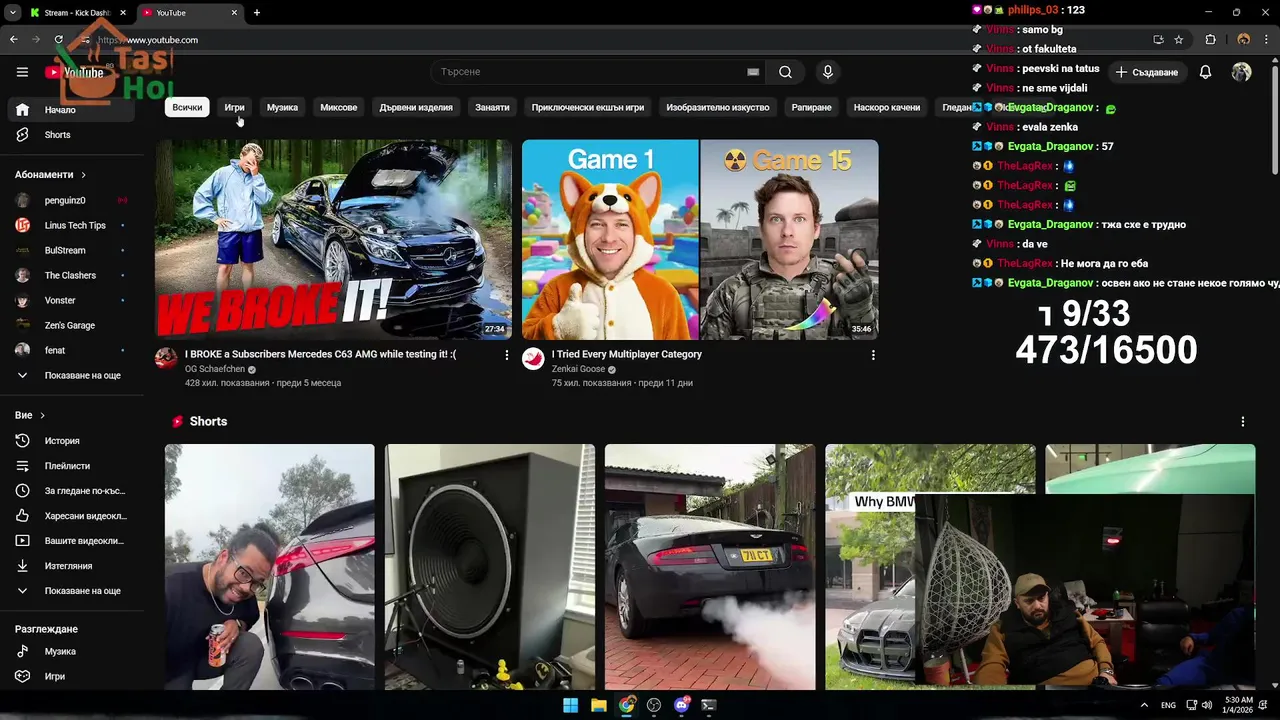Image resolution: width=1280 pixels, height=720 pixels.
Task: Open The Clashers channel
Action: (70, 275)
